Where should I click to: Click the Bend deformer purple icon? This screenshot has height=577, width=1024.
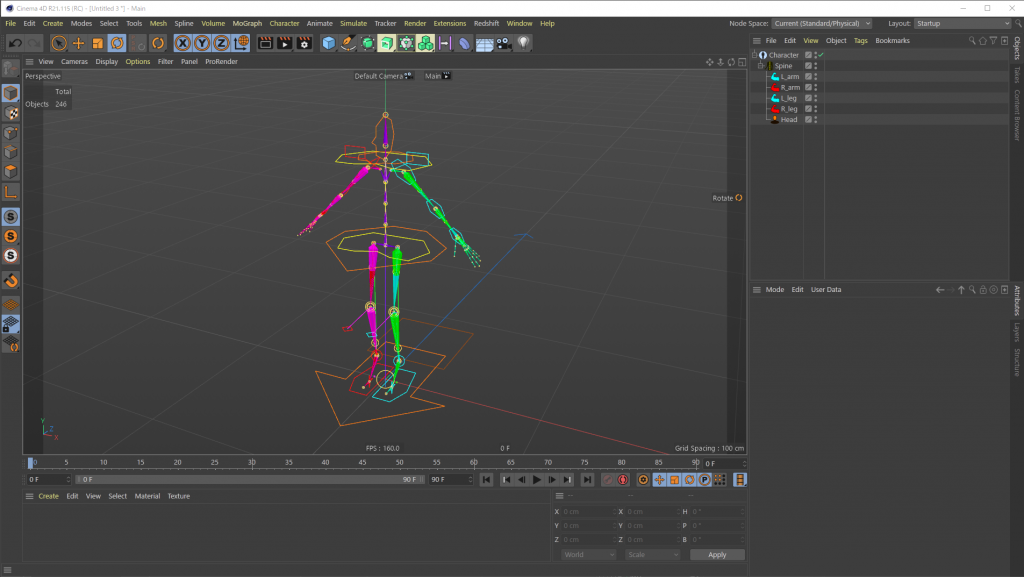tap(464, 43)
